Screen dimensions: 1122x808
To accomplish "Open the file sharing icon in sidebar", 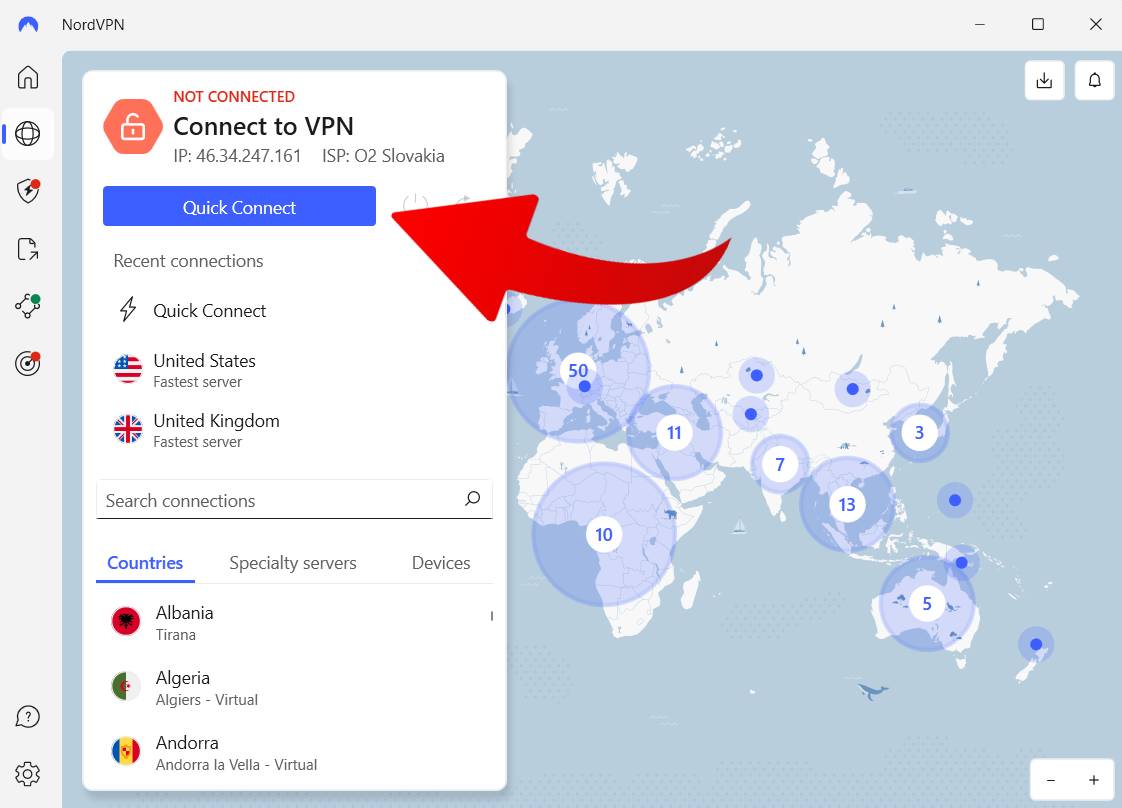I will click(x=28, y=249).
